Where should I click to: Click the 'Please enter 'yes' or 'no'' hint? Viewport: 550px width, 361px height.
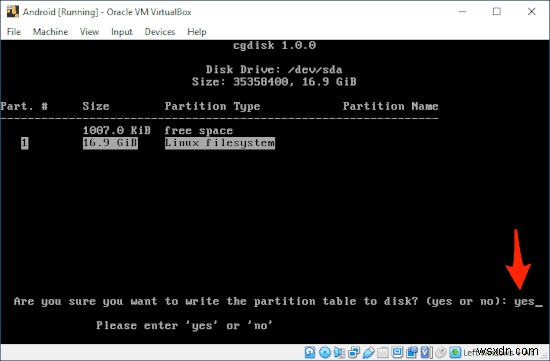tap(185, 326)
